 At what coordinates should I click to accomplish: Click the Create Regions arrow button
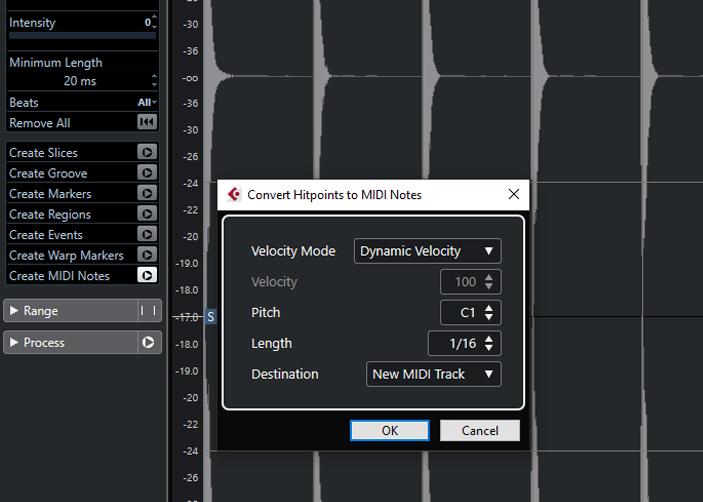click(147, 214)
